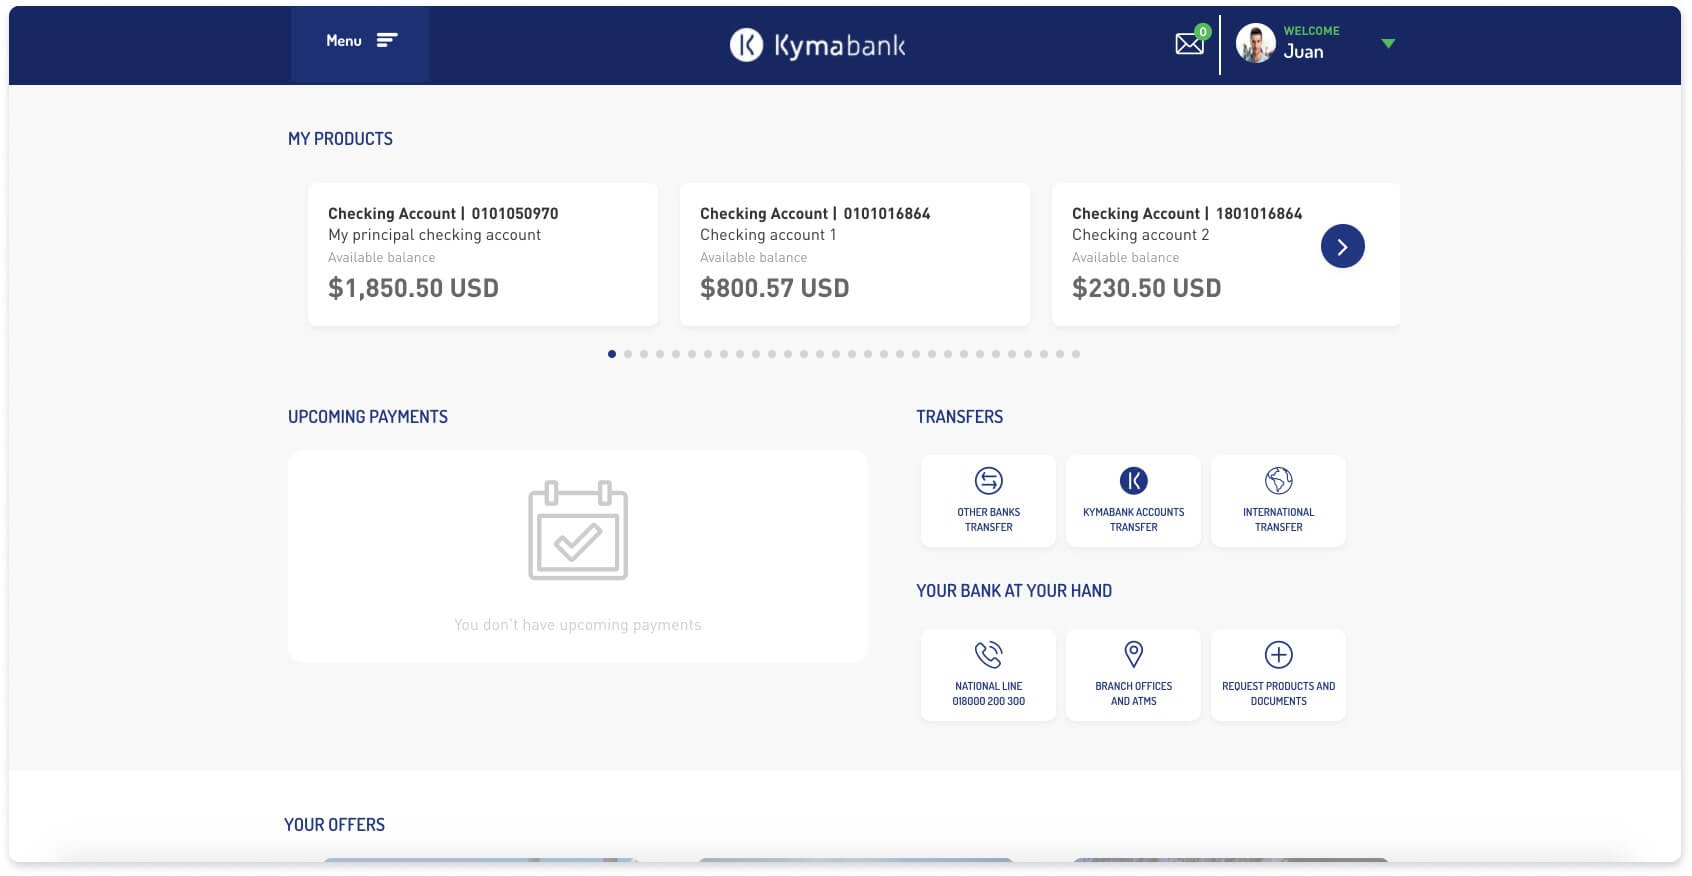Open checking account 1801016864 card
The height and width of the screenshot is (876, 1692).
coord(1226,254)
